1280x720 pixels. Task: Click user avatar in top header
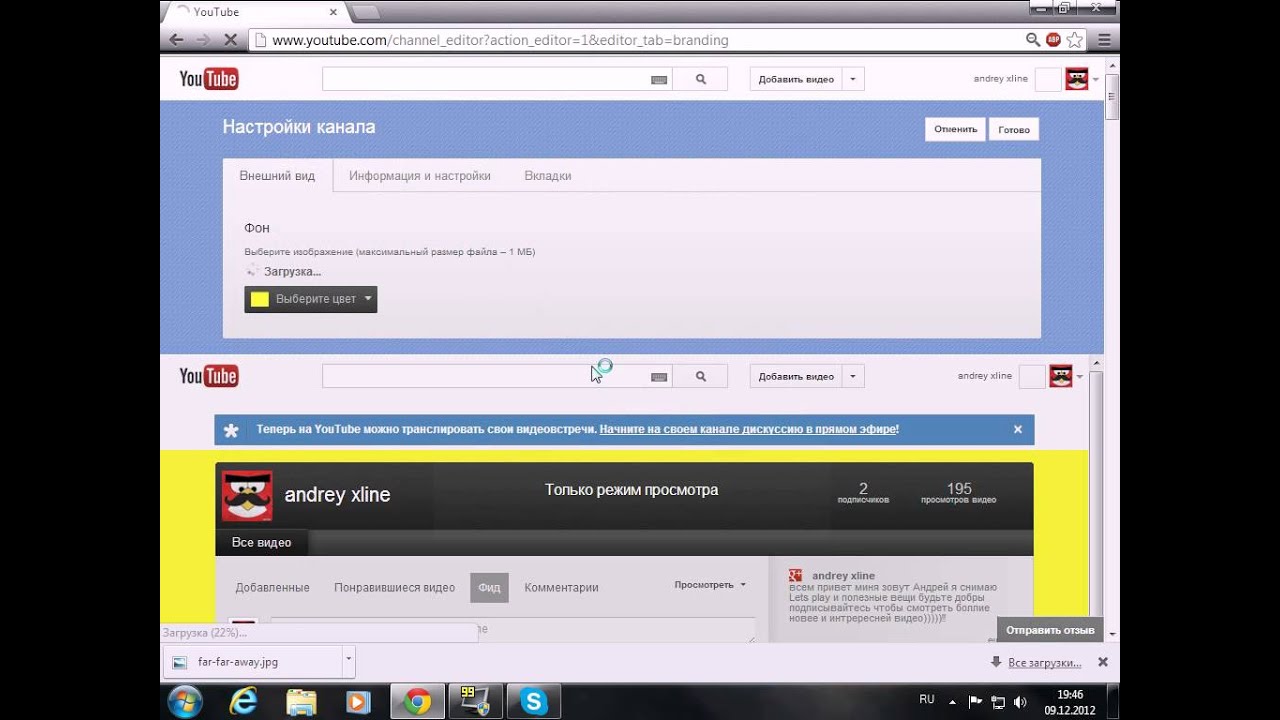(1076, 79)
